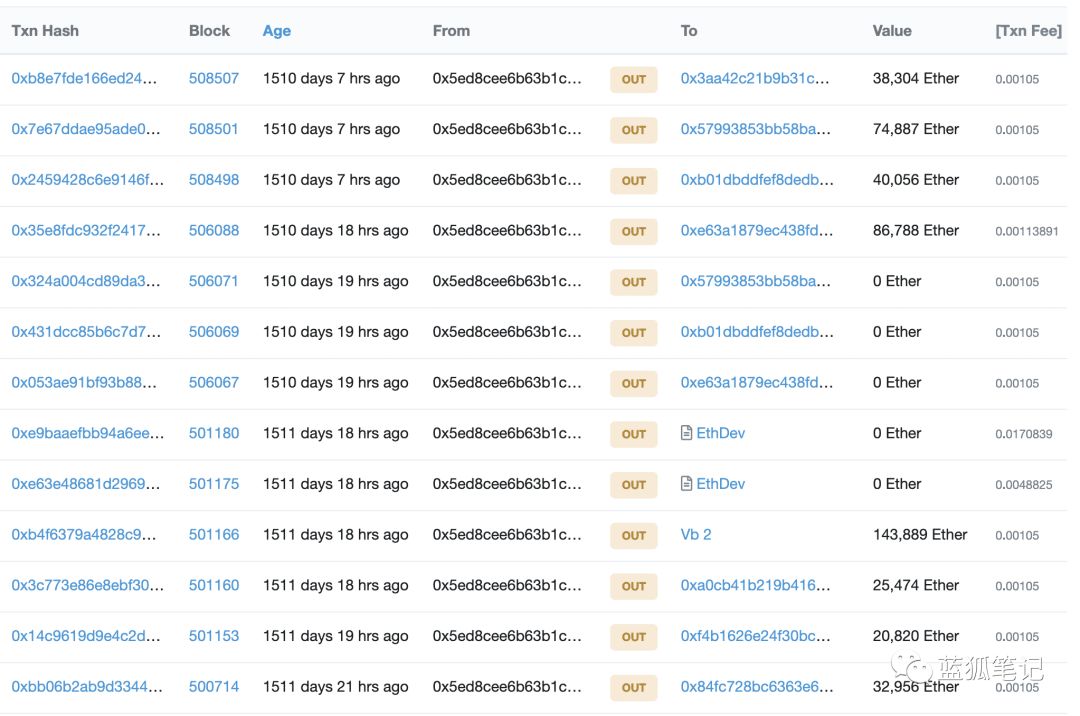Open block 500714 details

click(214, 686)
